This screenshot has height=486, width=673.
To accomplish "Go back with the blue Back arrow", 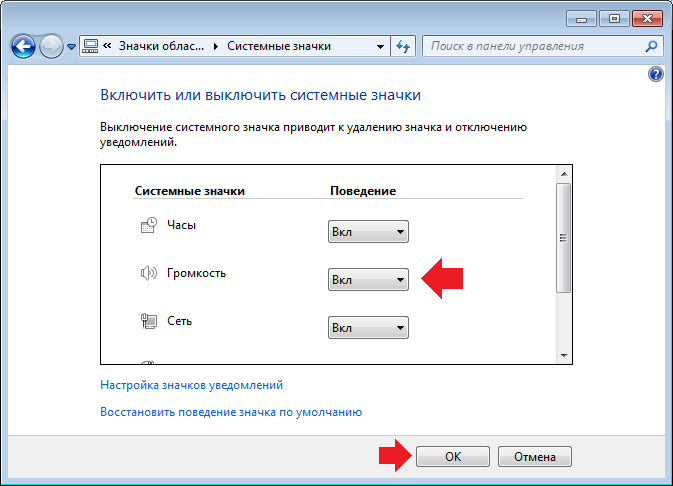I will 23,46.
